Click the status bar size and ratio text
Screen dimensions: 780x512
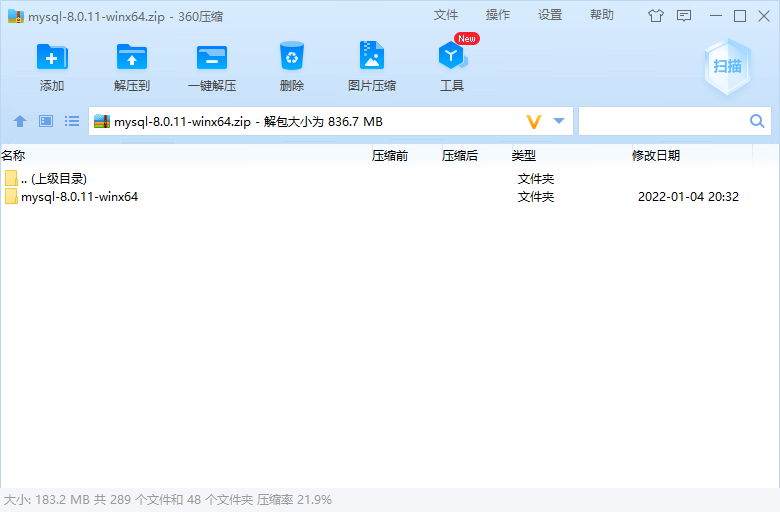tap(168, 500)
